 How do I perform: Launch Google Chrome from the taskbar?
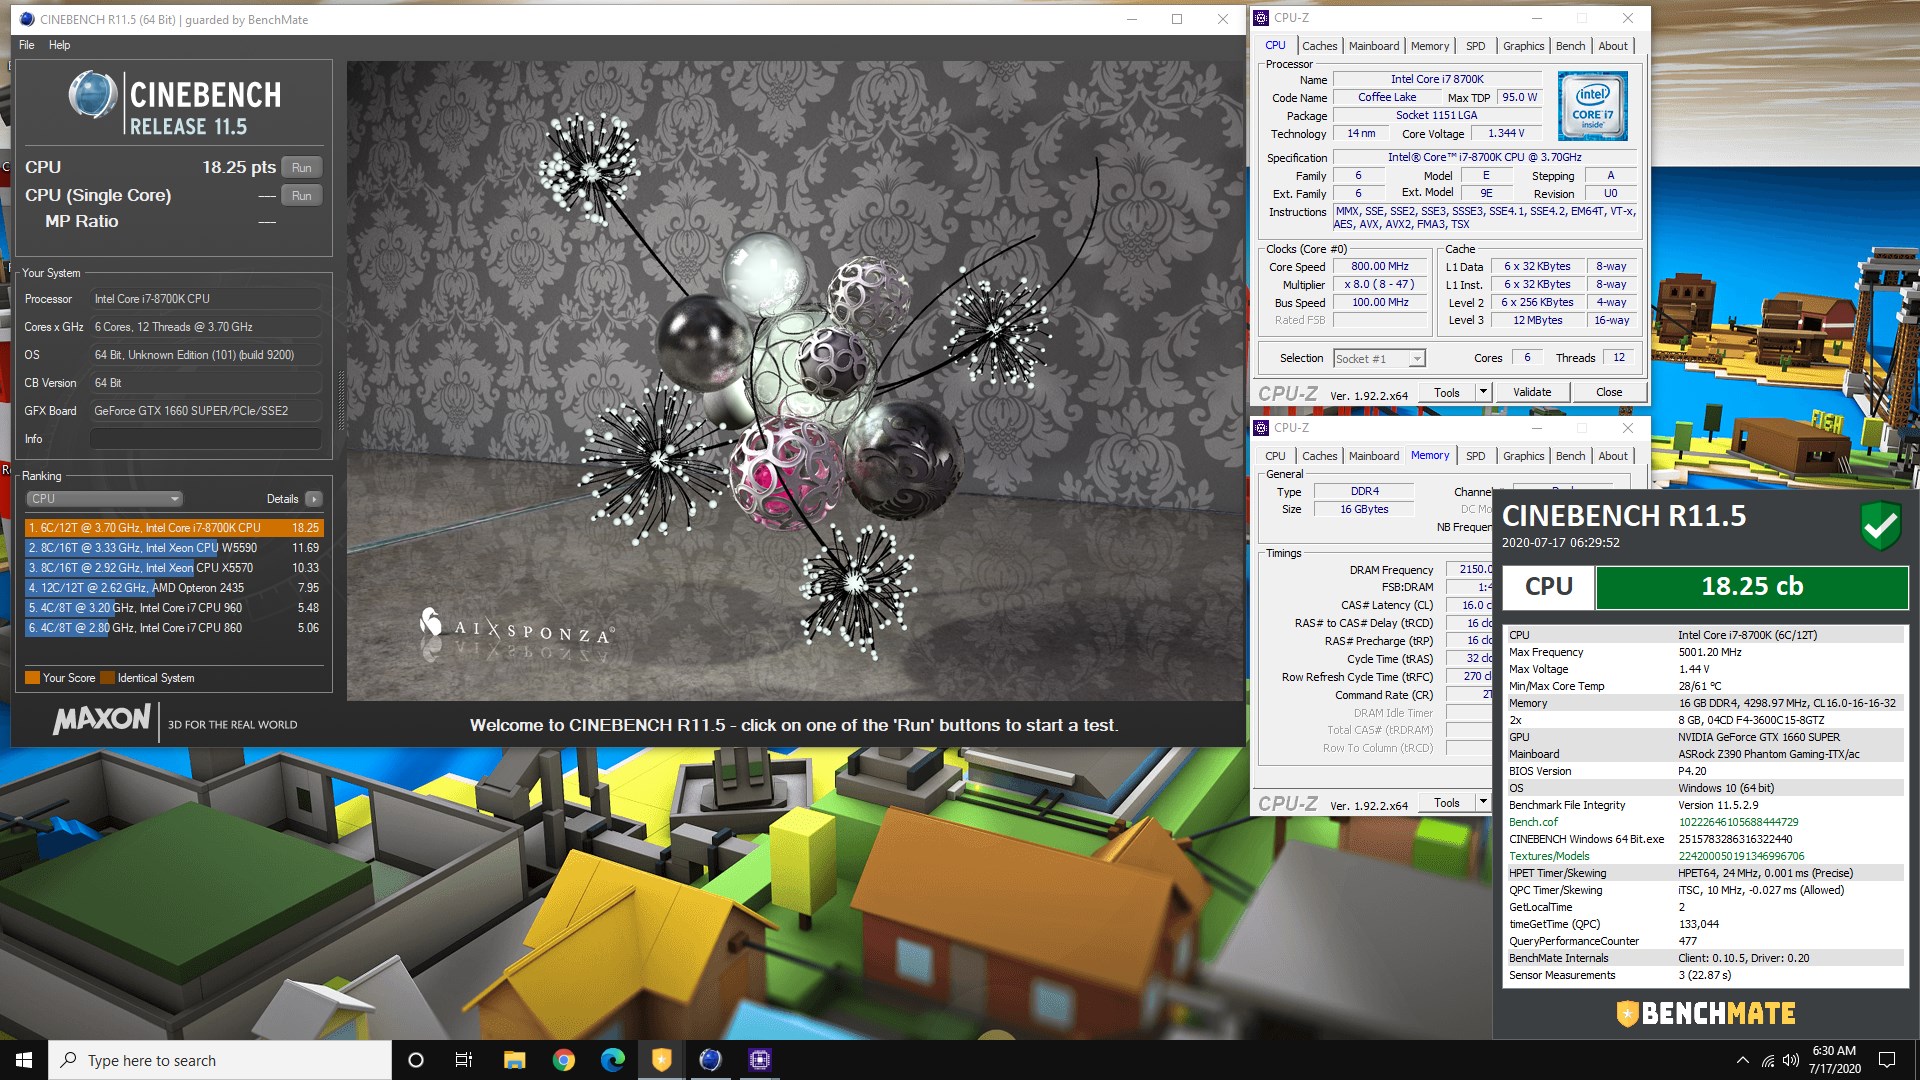coord(564,1060)
